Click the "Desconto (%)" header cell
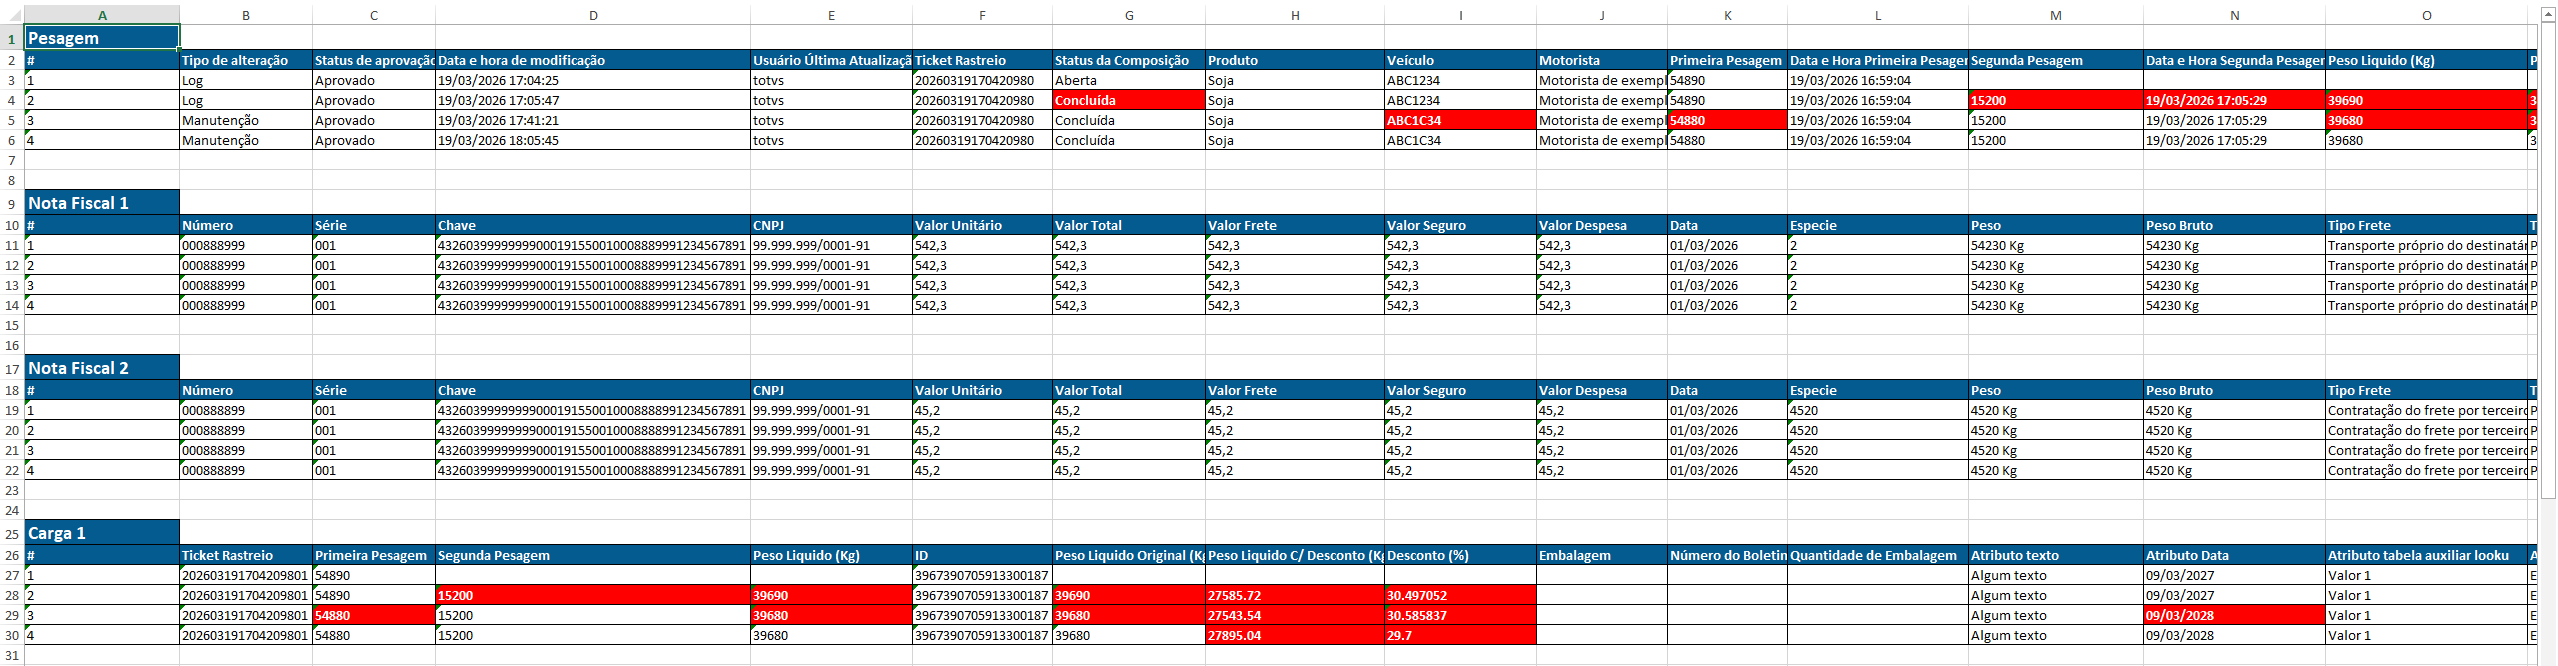The height and width of the screenshot is (666, 2558). 1460,555
